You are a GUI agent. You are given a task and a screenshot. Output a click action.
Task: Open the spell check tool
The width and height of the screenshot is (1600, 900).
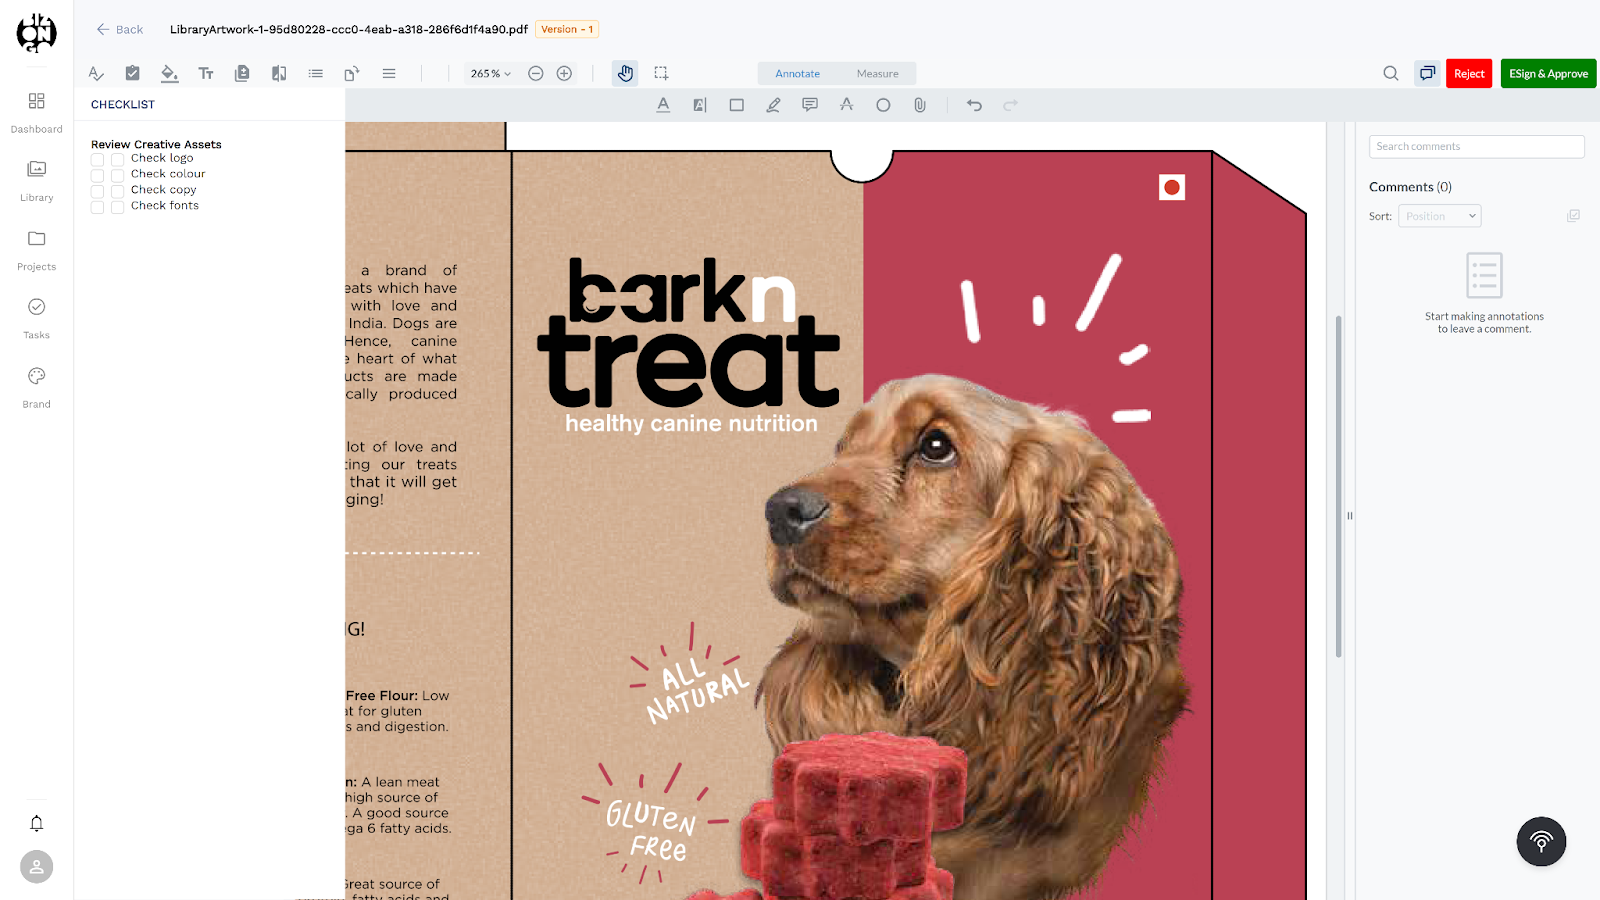[96, 73]
